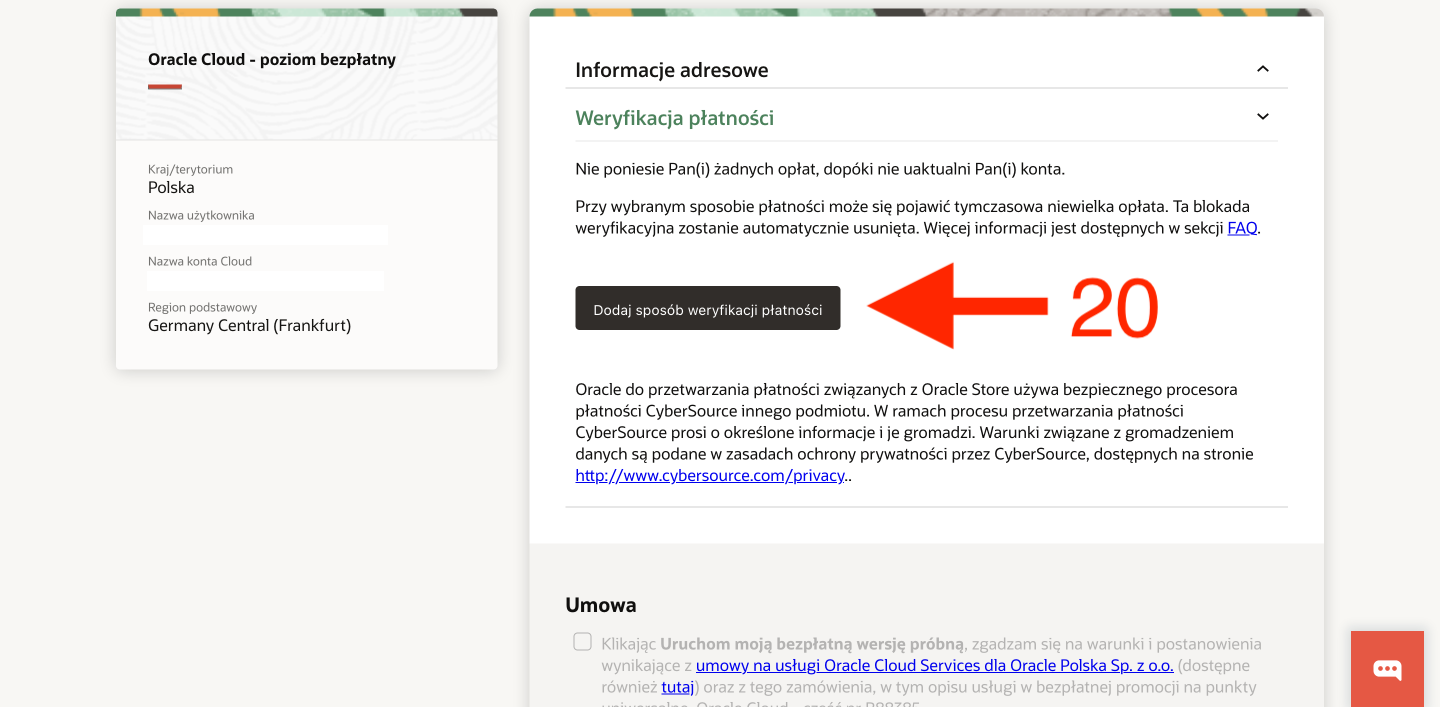Click the Umowa section heading
Image resolution: width=1440 pixels, height=707 pixels.
click(600, 605)
